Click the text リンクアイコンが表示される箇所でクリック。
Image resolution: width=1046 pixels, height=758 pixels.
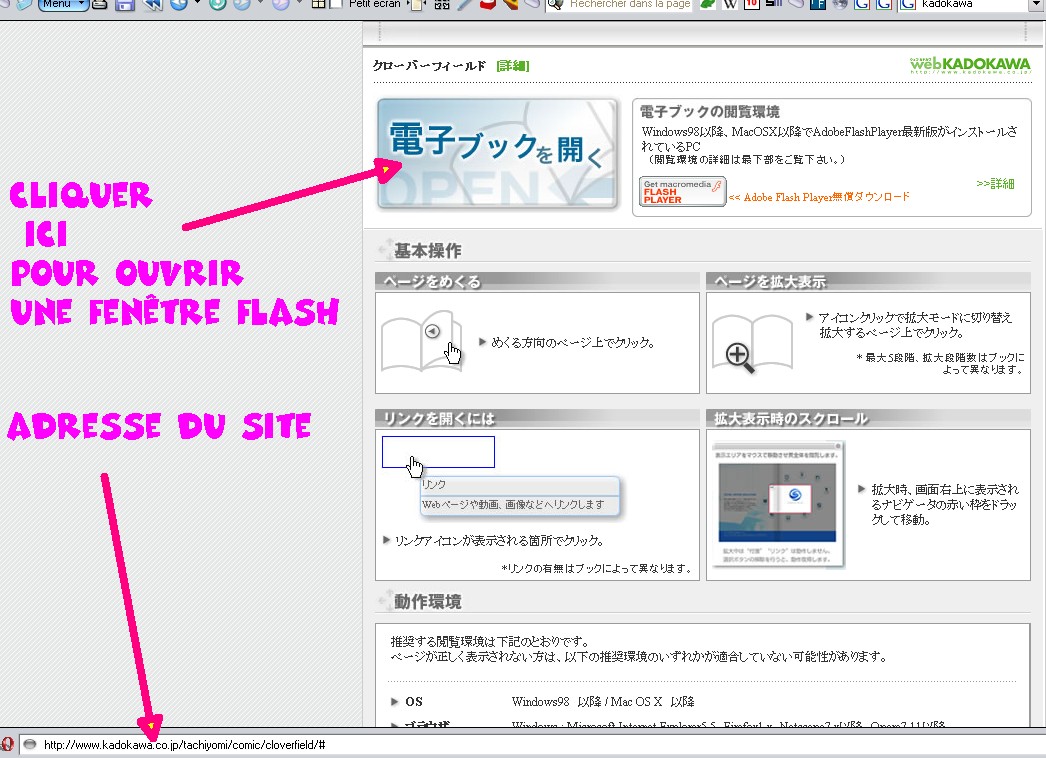499,540
